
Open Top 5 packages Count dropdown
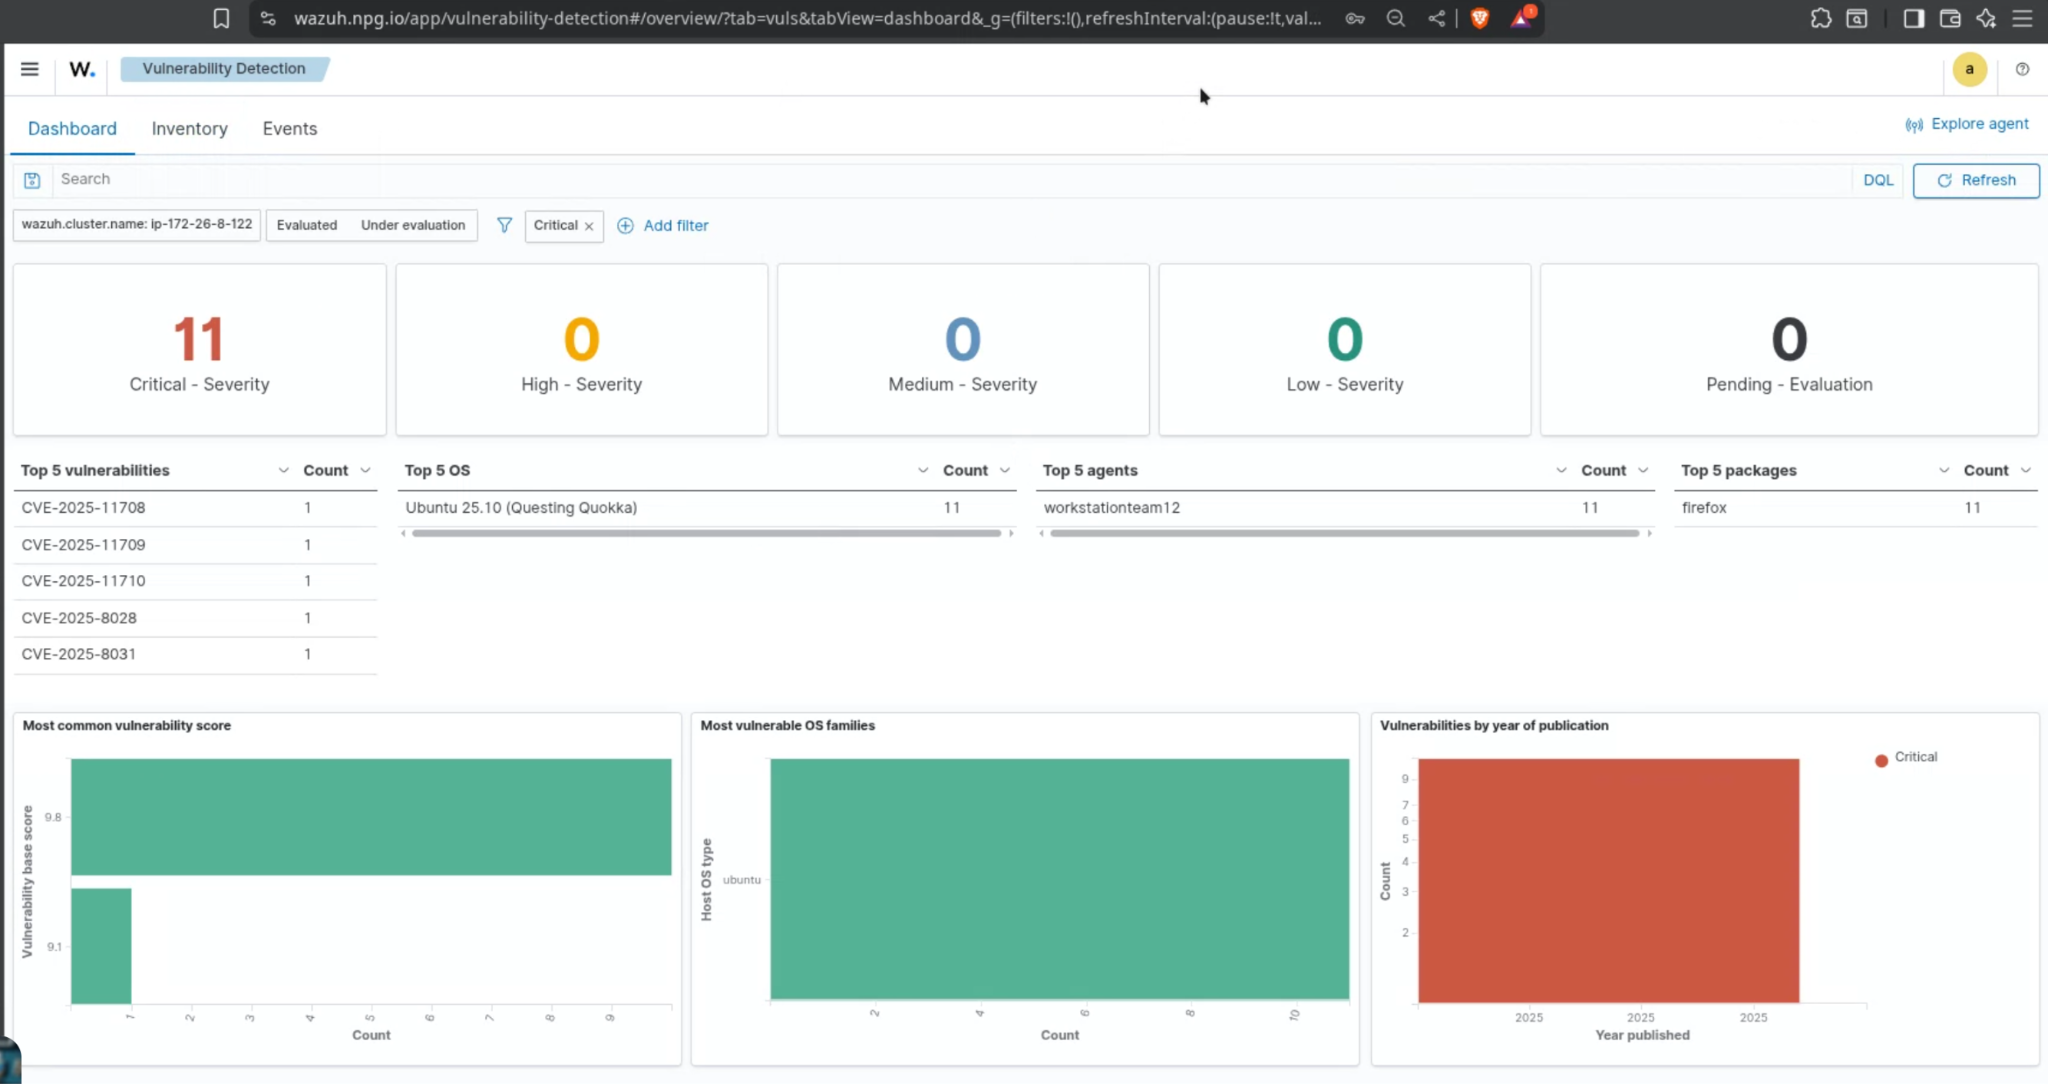click(2025, 470)
